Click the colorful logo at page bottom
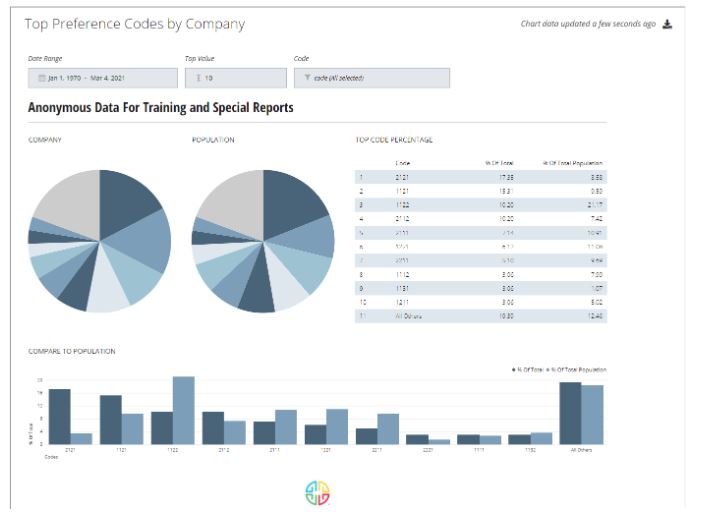Image resolution: width=701 pixels, height=521 pixels. 317,492
